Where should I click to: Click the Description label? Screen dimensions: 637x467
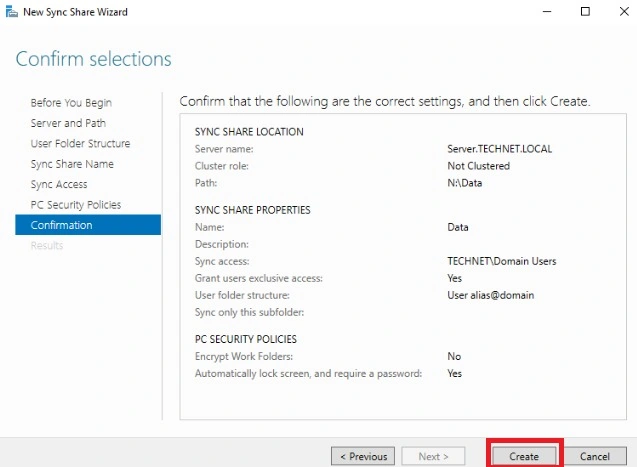point(222,244)
